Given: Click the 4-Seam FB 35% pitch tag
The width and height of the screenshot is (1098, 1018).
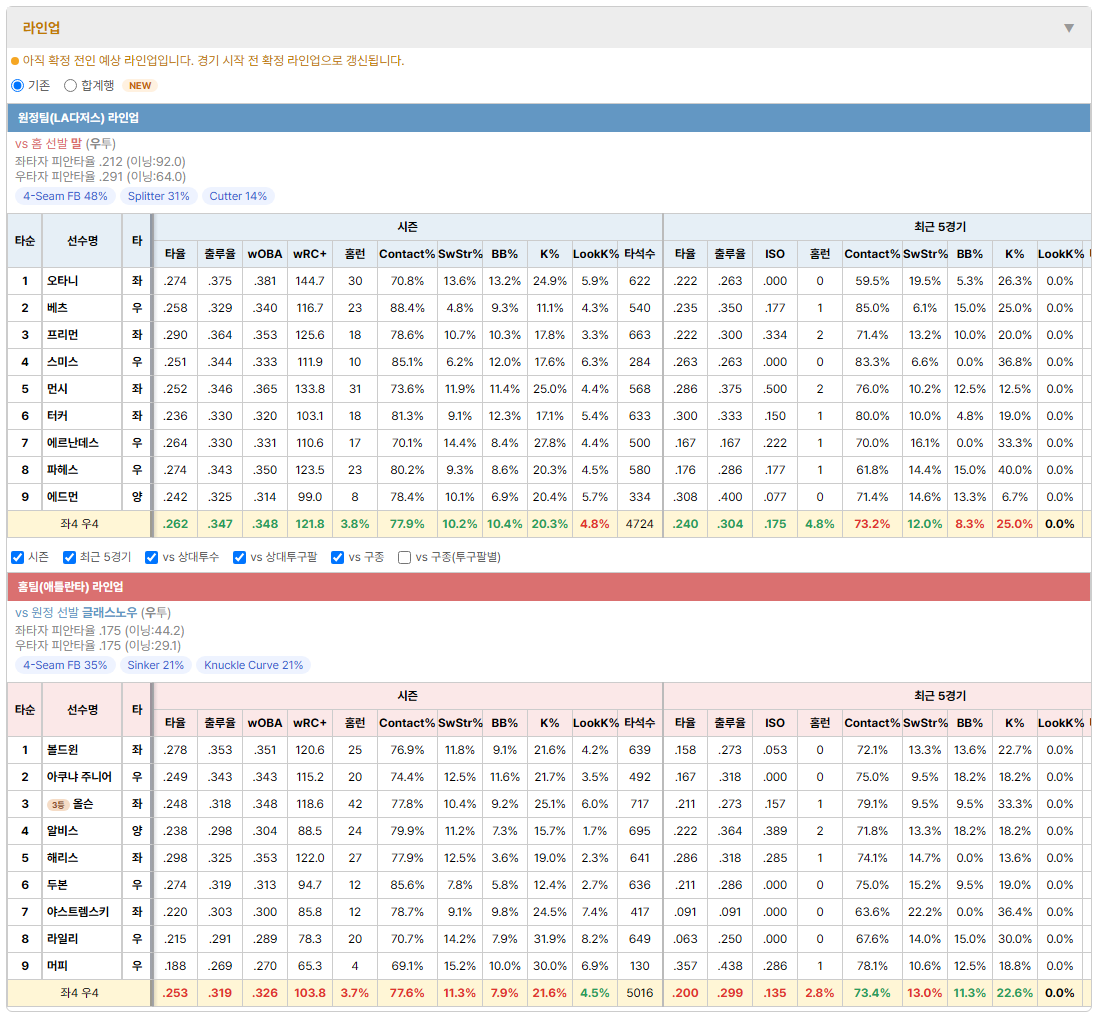Looking at the screenshot, I should click(x=65, y=665).
